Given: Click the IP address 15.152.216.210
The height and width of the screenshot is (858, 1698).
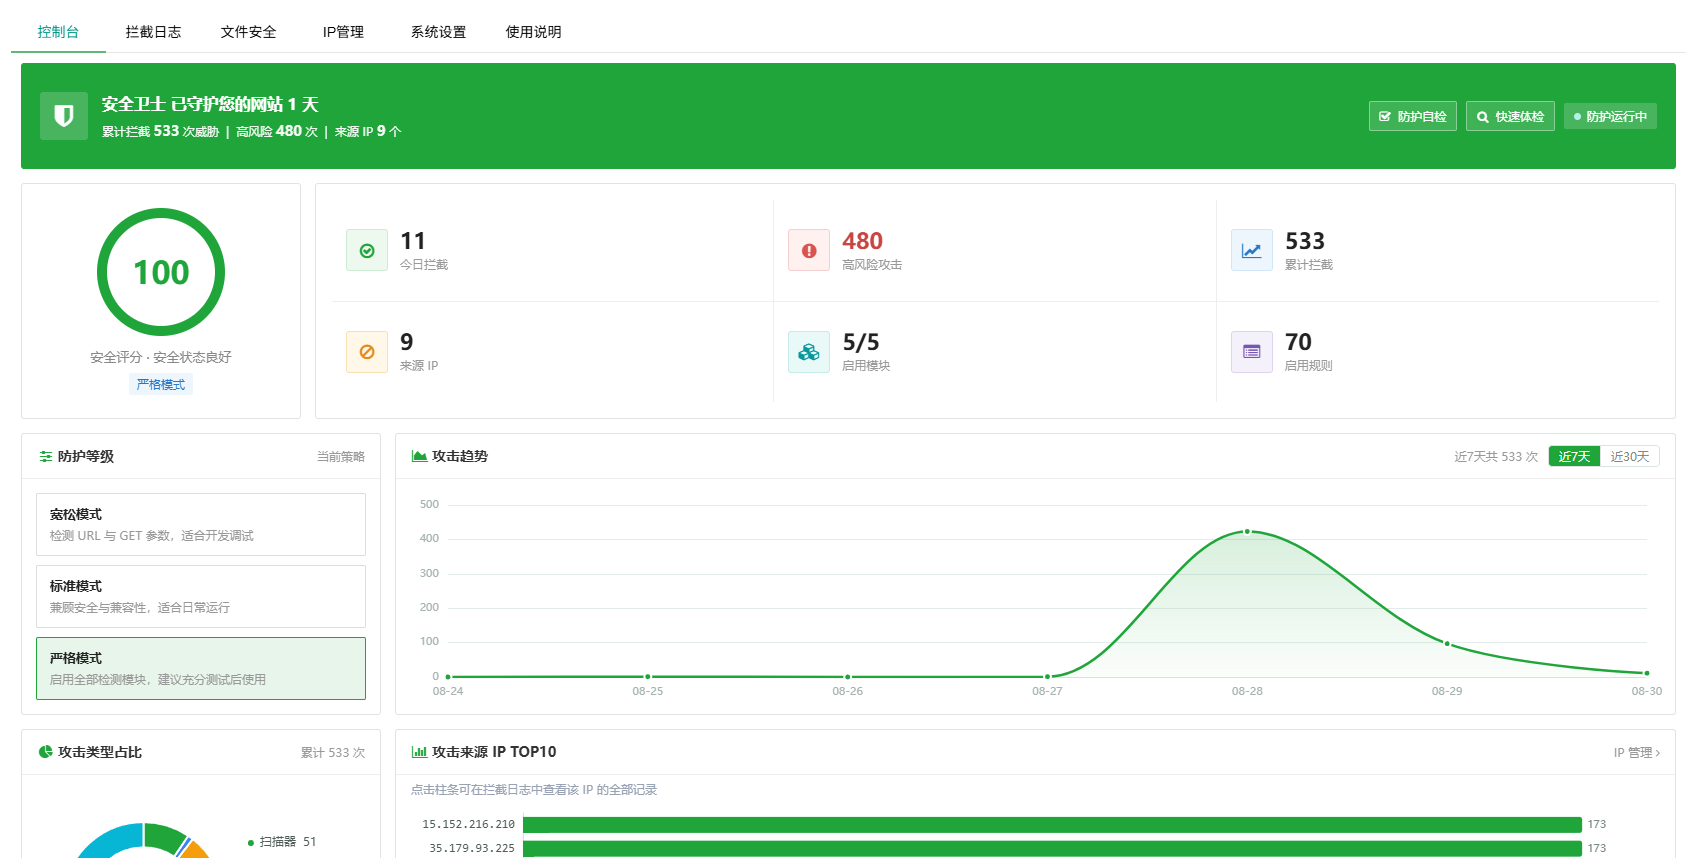Looking at the screenshot, I should (468, 825).
